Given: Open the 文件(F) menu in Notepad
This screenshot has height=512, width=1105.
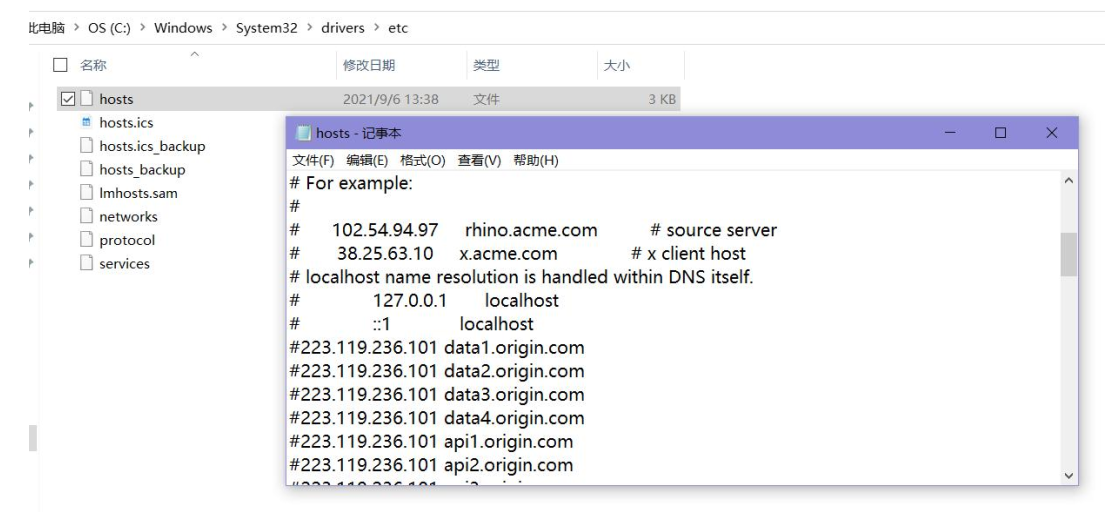Looking at the screenshot, I should [313, 161].
